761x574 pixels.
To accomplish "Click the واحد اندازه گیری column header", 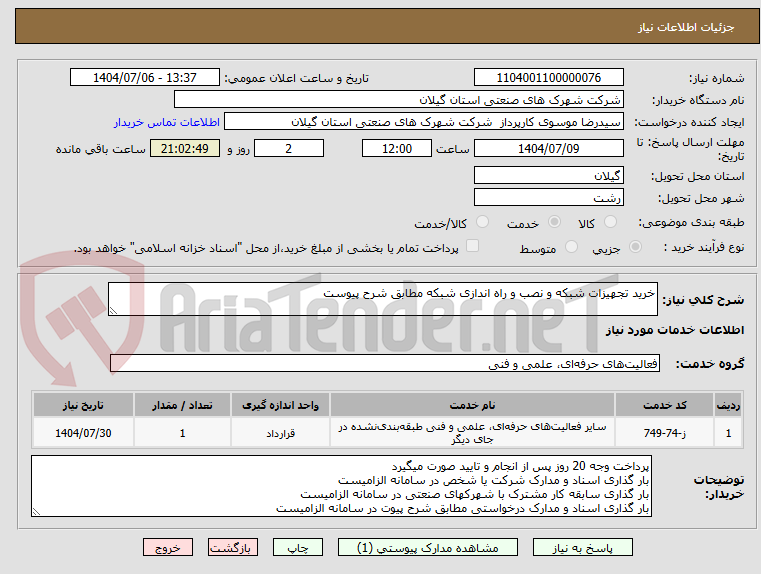I will coord(281,405).
